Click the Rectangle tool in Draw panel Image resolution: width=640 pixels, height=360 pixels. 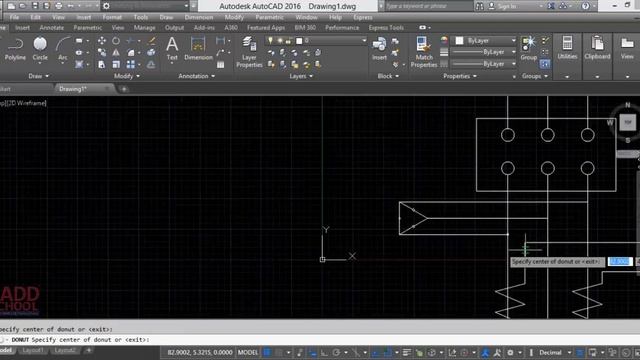[79, 40]
